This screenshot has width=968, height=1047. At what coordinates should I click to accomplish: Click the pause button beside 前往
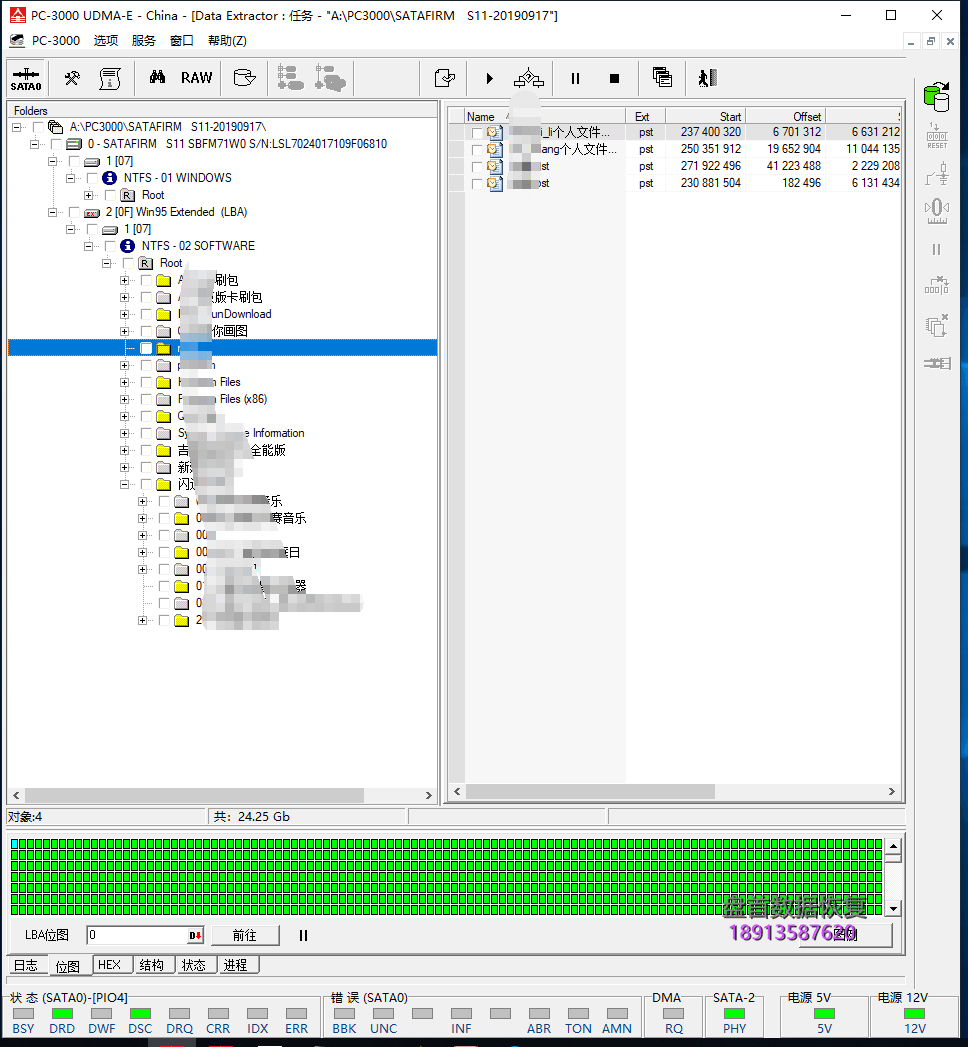tap(303, 935)
